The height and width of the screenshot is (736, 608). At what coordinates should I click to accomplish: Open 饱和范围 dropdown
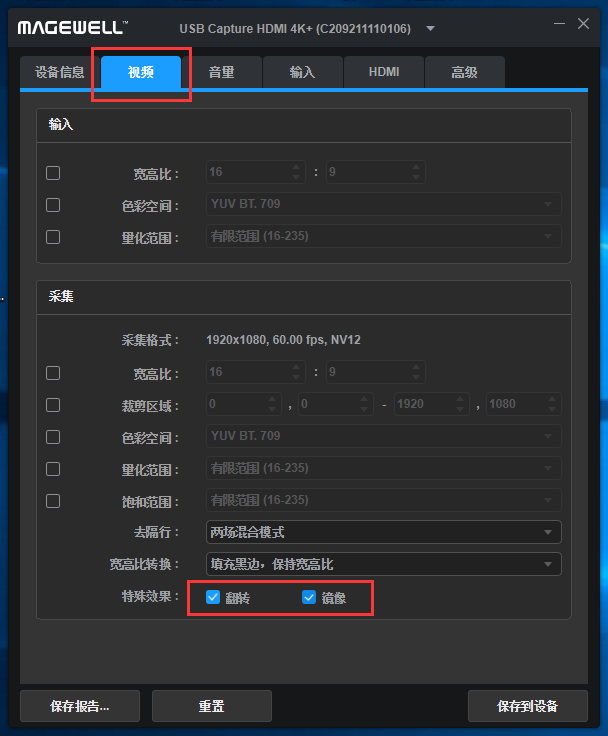point(384,500)
